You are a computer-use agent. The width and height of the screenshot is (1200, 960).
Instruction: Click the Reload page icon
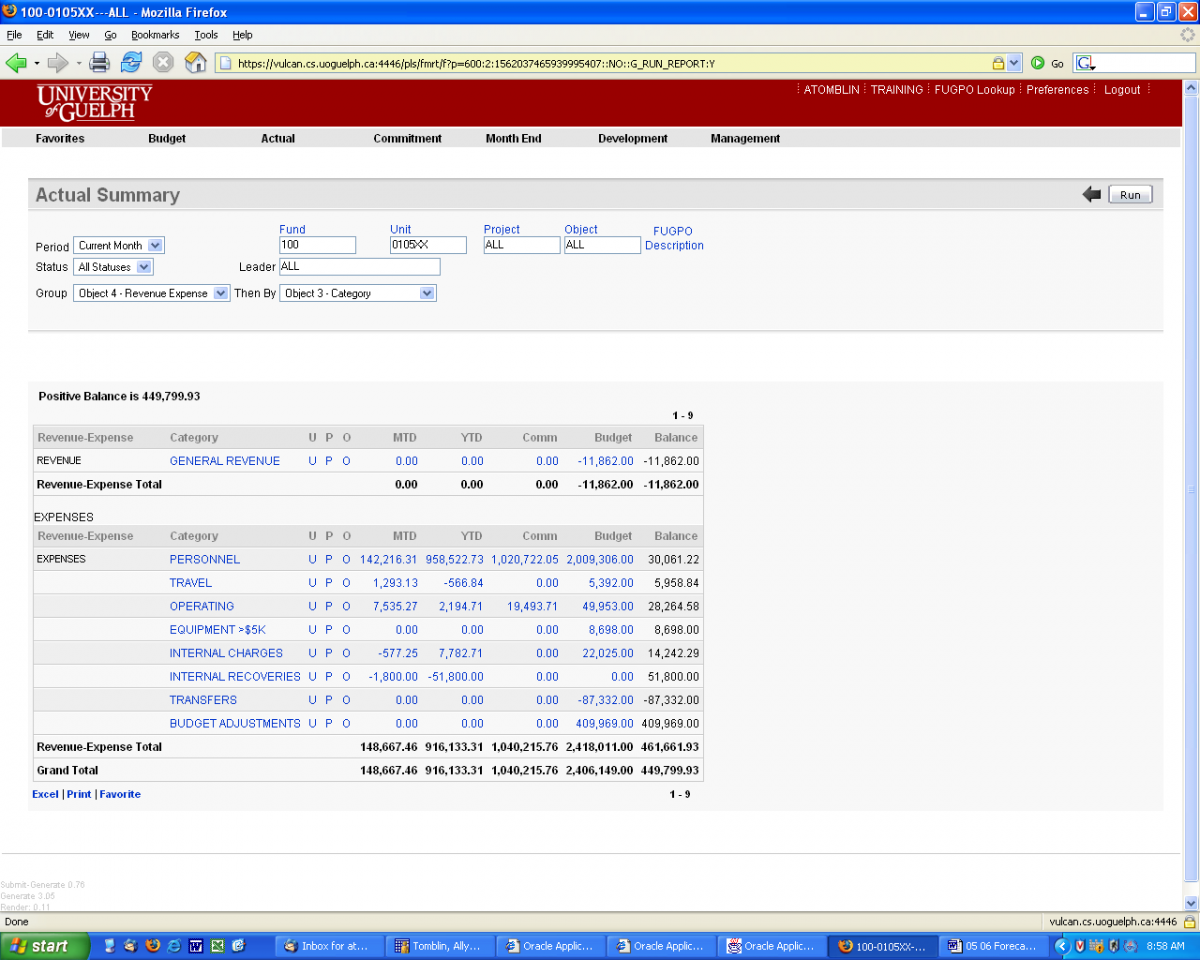131,63
